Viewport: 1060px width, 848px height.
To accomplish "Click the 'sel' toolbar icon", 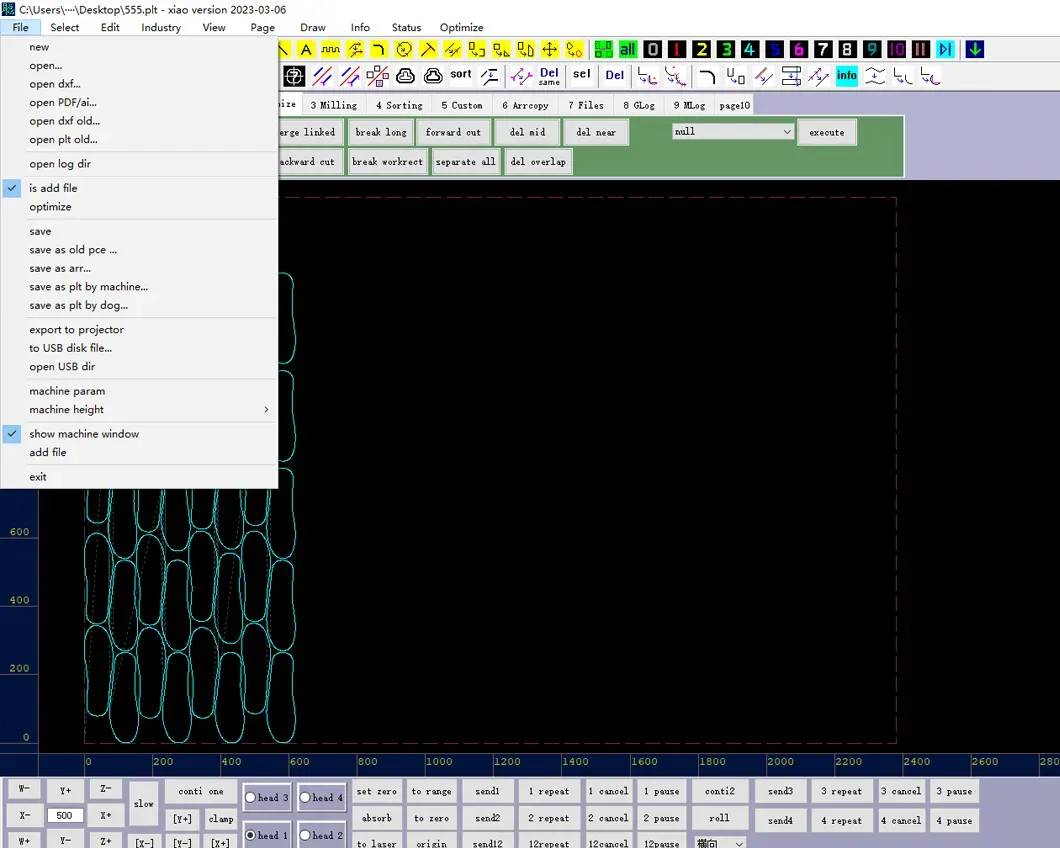I will [582, 74].
